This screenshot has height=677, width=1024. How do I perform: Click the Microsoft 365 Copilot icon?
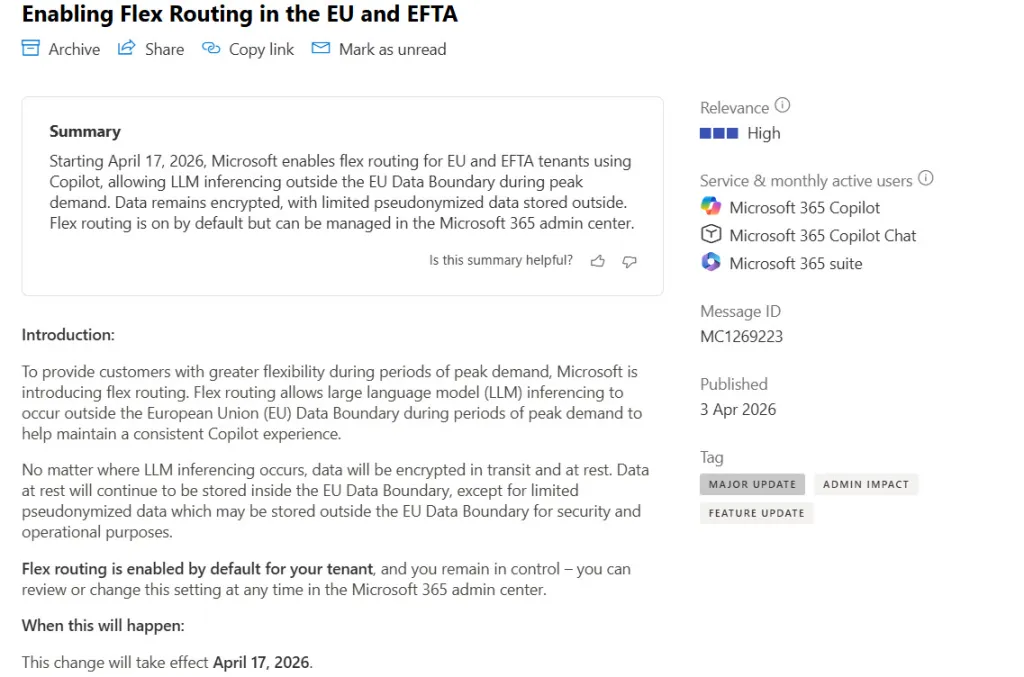pyautogui.click(x=711, y=207)
